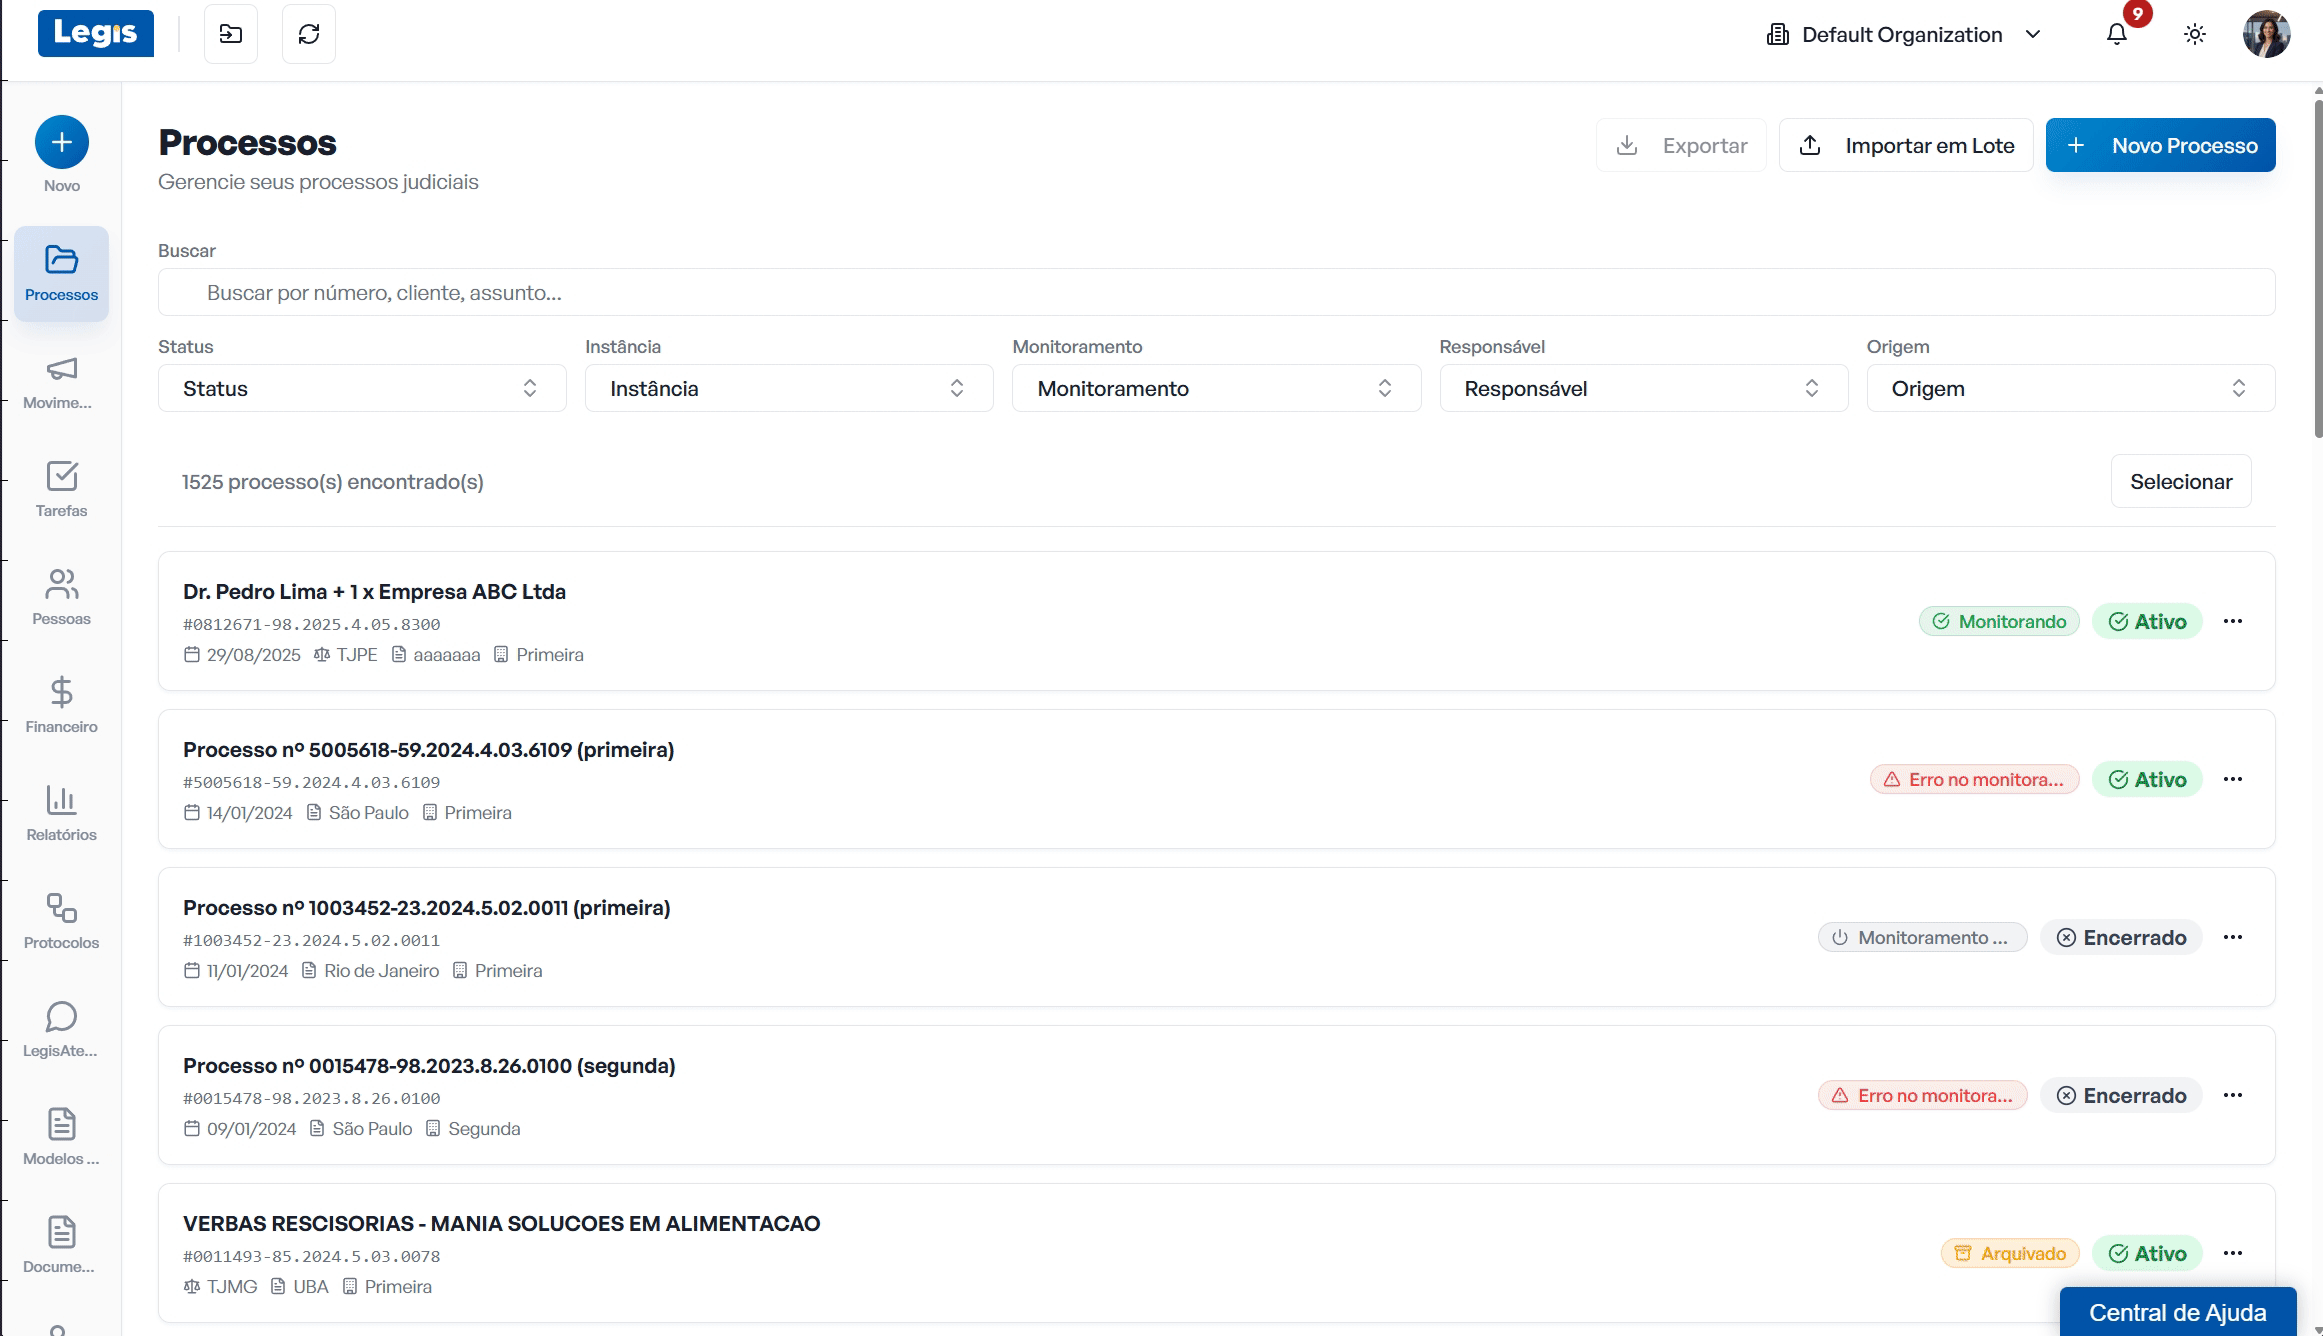Toggle the light/dark theme sun icon

pyautogui.click(x=2194, y=35)
